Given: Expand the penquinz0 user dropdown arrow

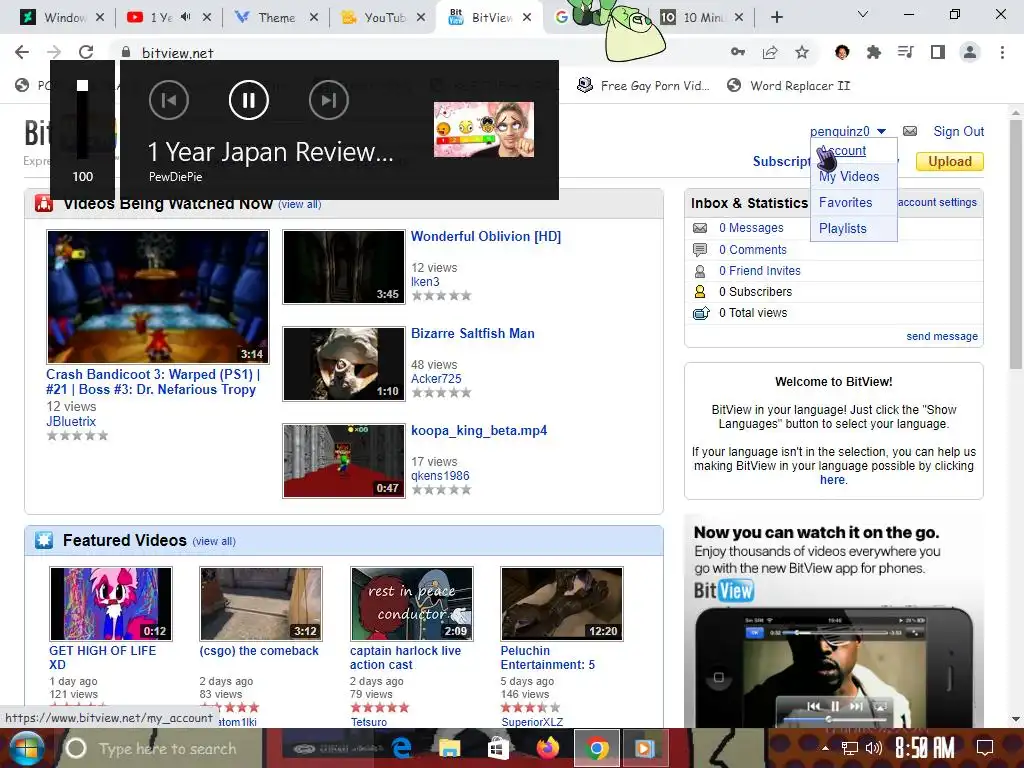Looking at the screenshot, I should [x=881, y=132].
